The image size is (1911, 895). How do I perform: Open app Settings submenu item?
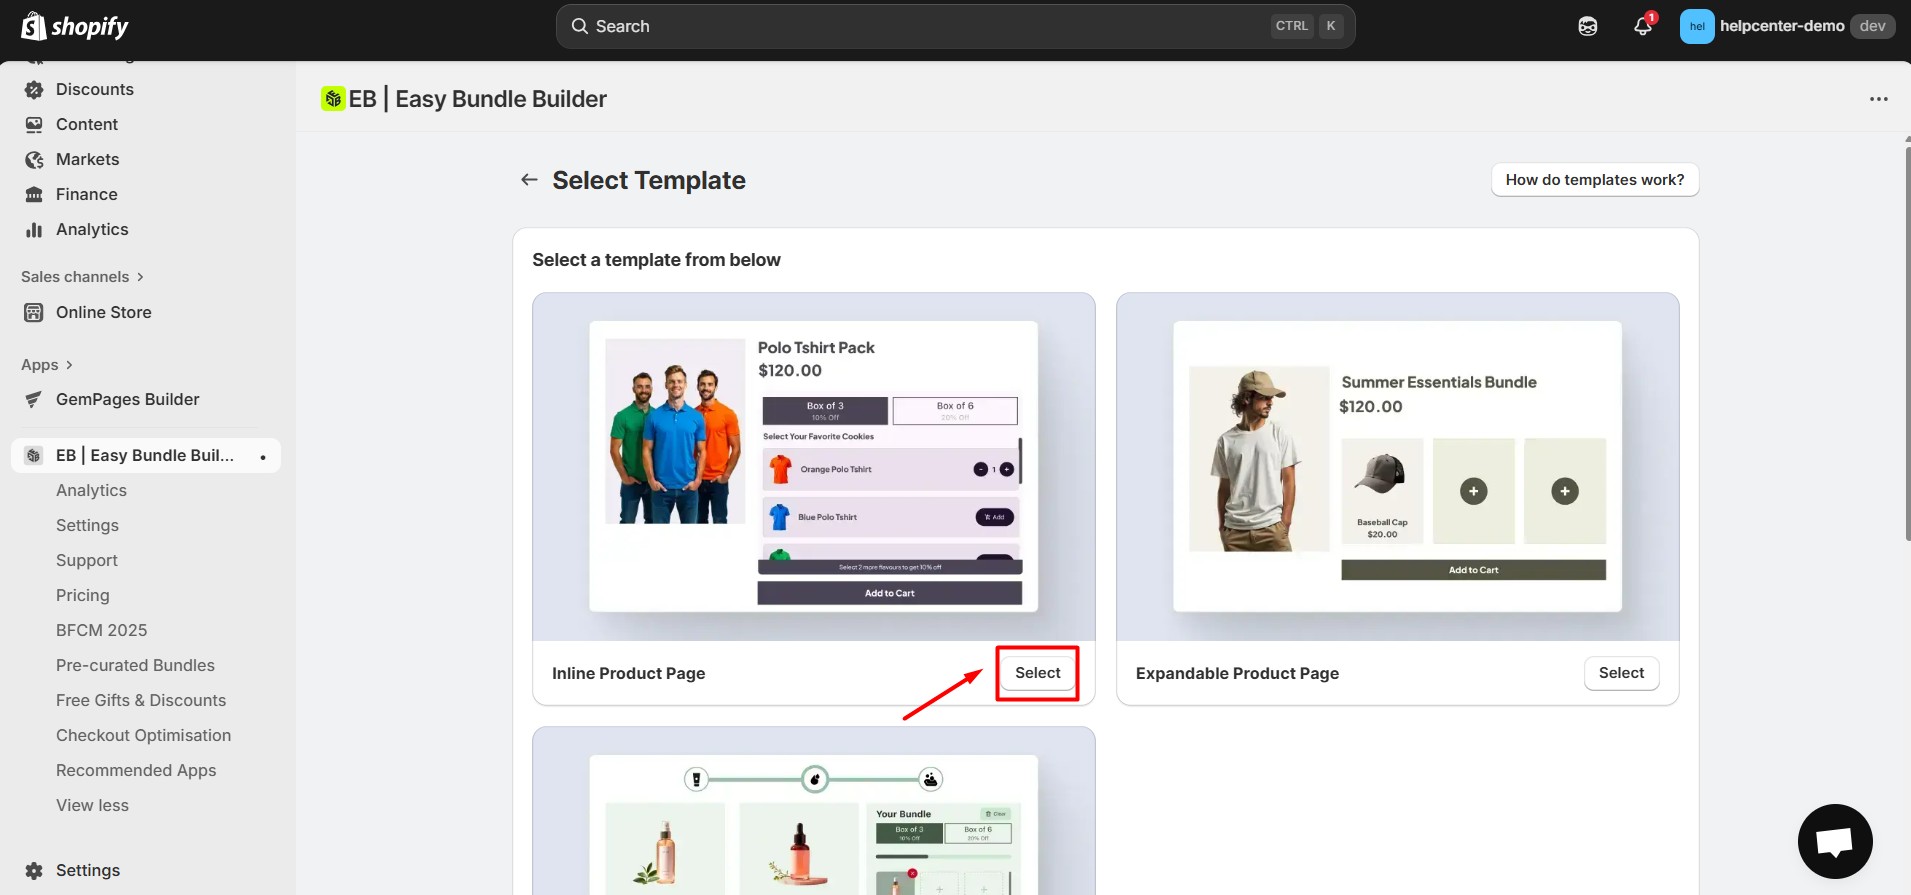point(87,526)
